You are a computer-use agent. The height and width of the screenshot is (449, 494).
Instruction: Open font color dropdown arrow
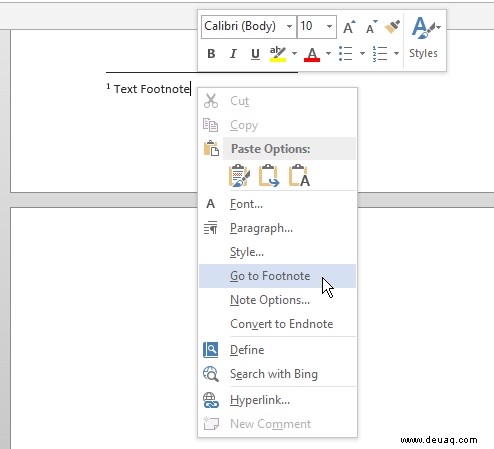328,53
